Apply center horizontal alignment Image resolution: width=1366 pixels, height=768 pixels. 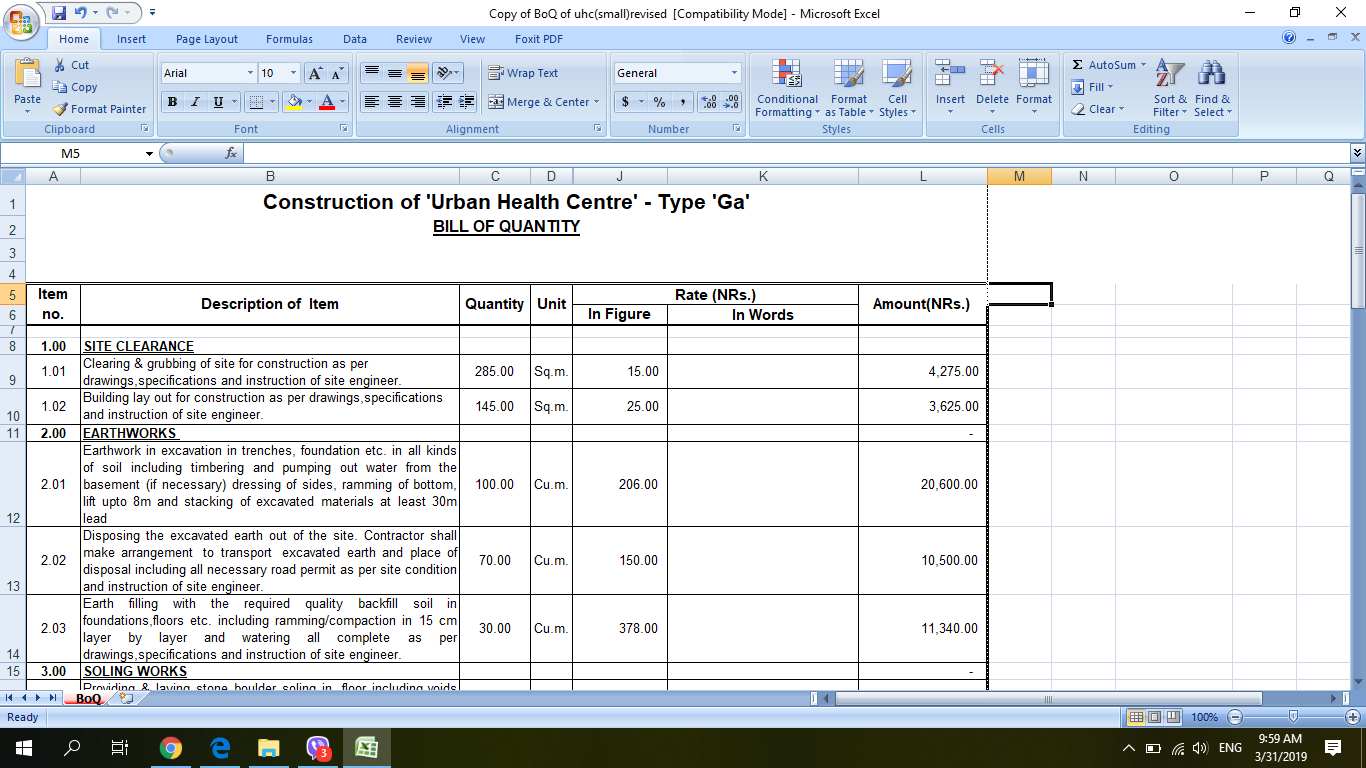click(x=395, y=102)
